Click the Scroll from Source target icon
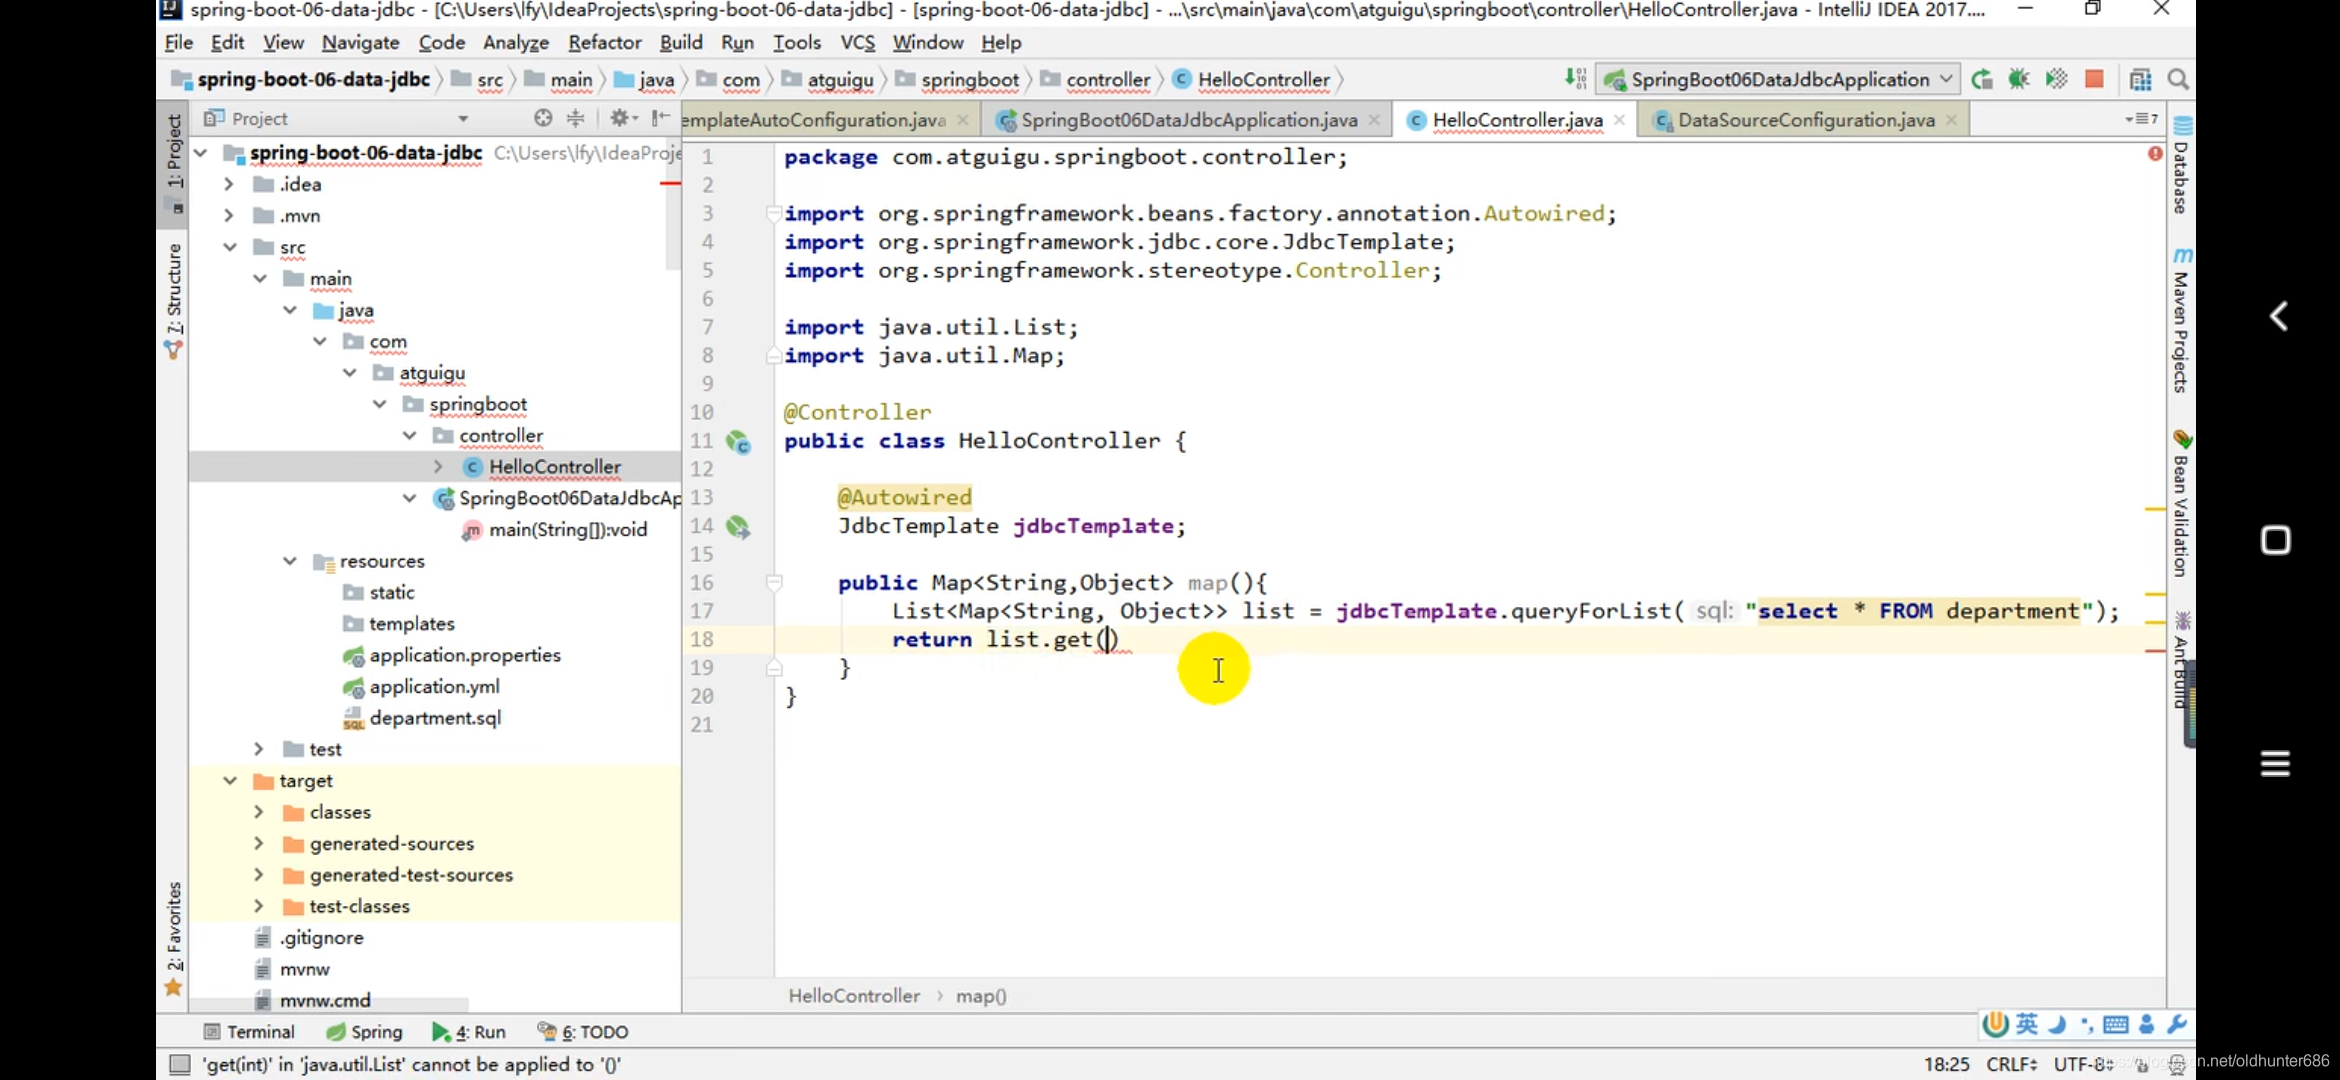 coord(542,118)
